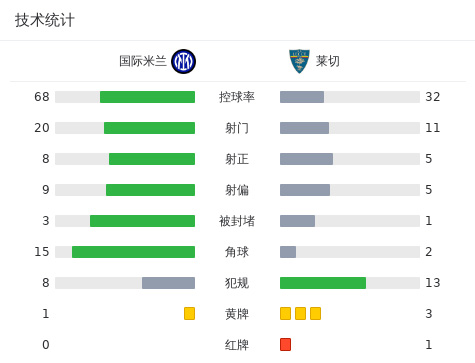Click Lecce's red card icon
This screenshot has height=363, width=475.
pyautogui.click(x=285, y=345)
